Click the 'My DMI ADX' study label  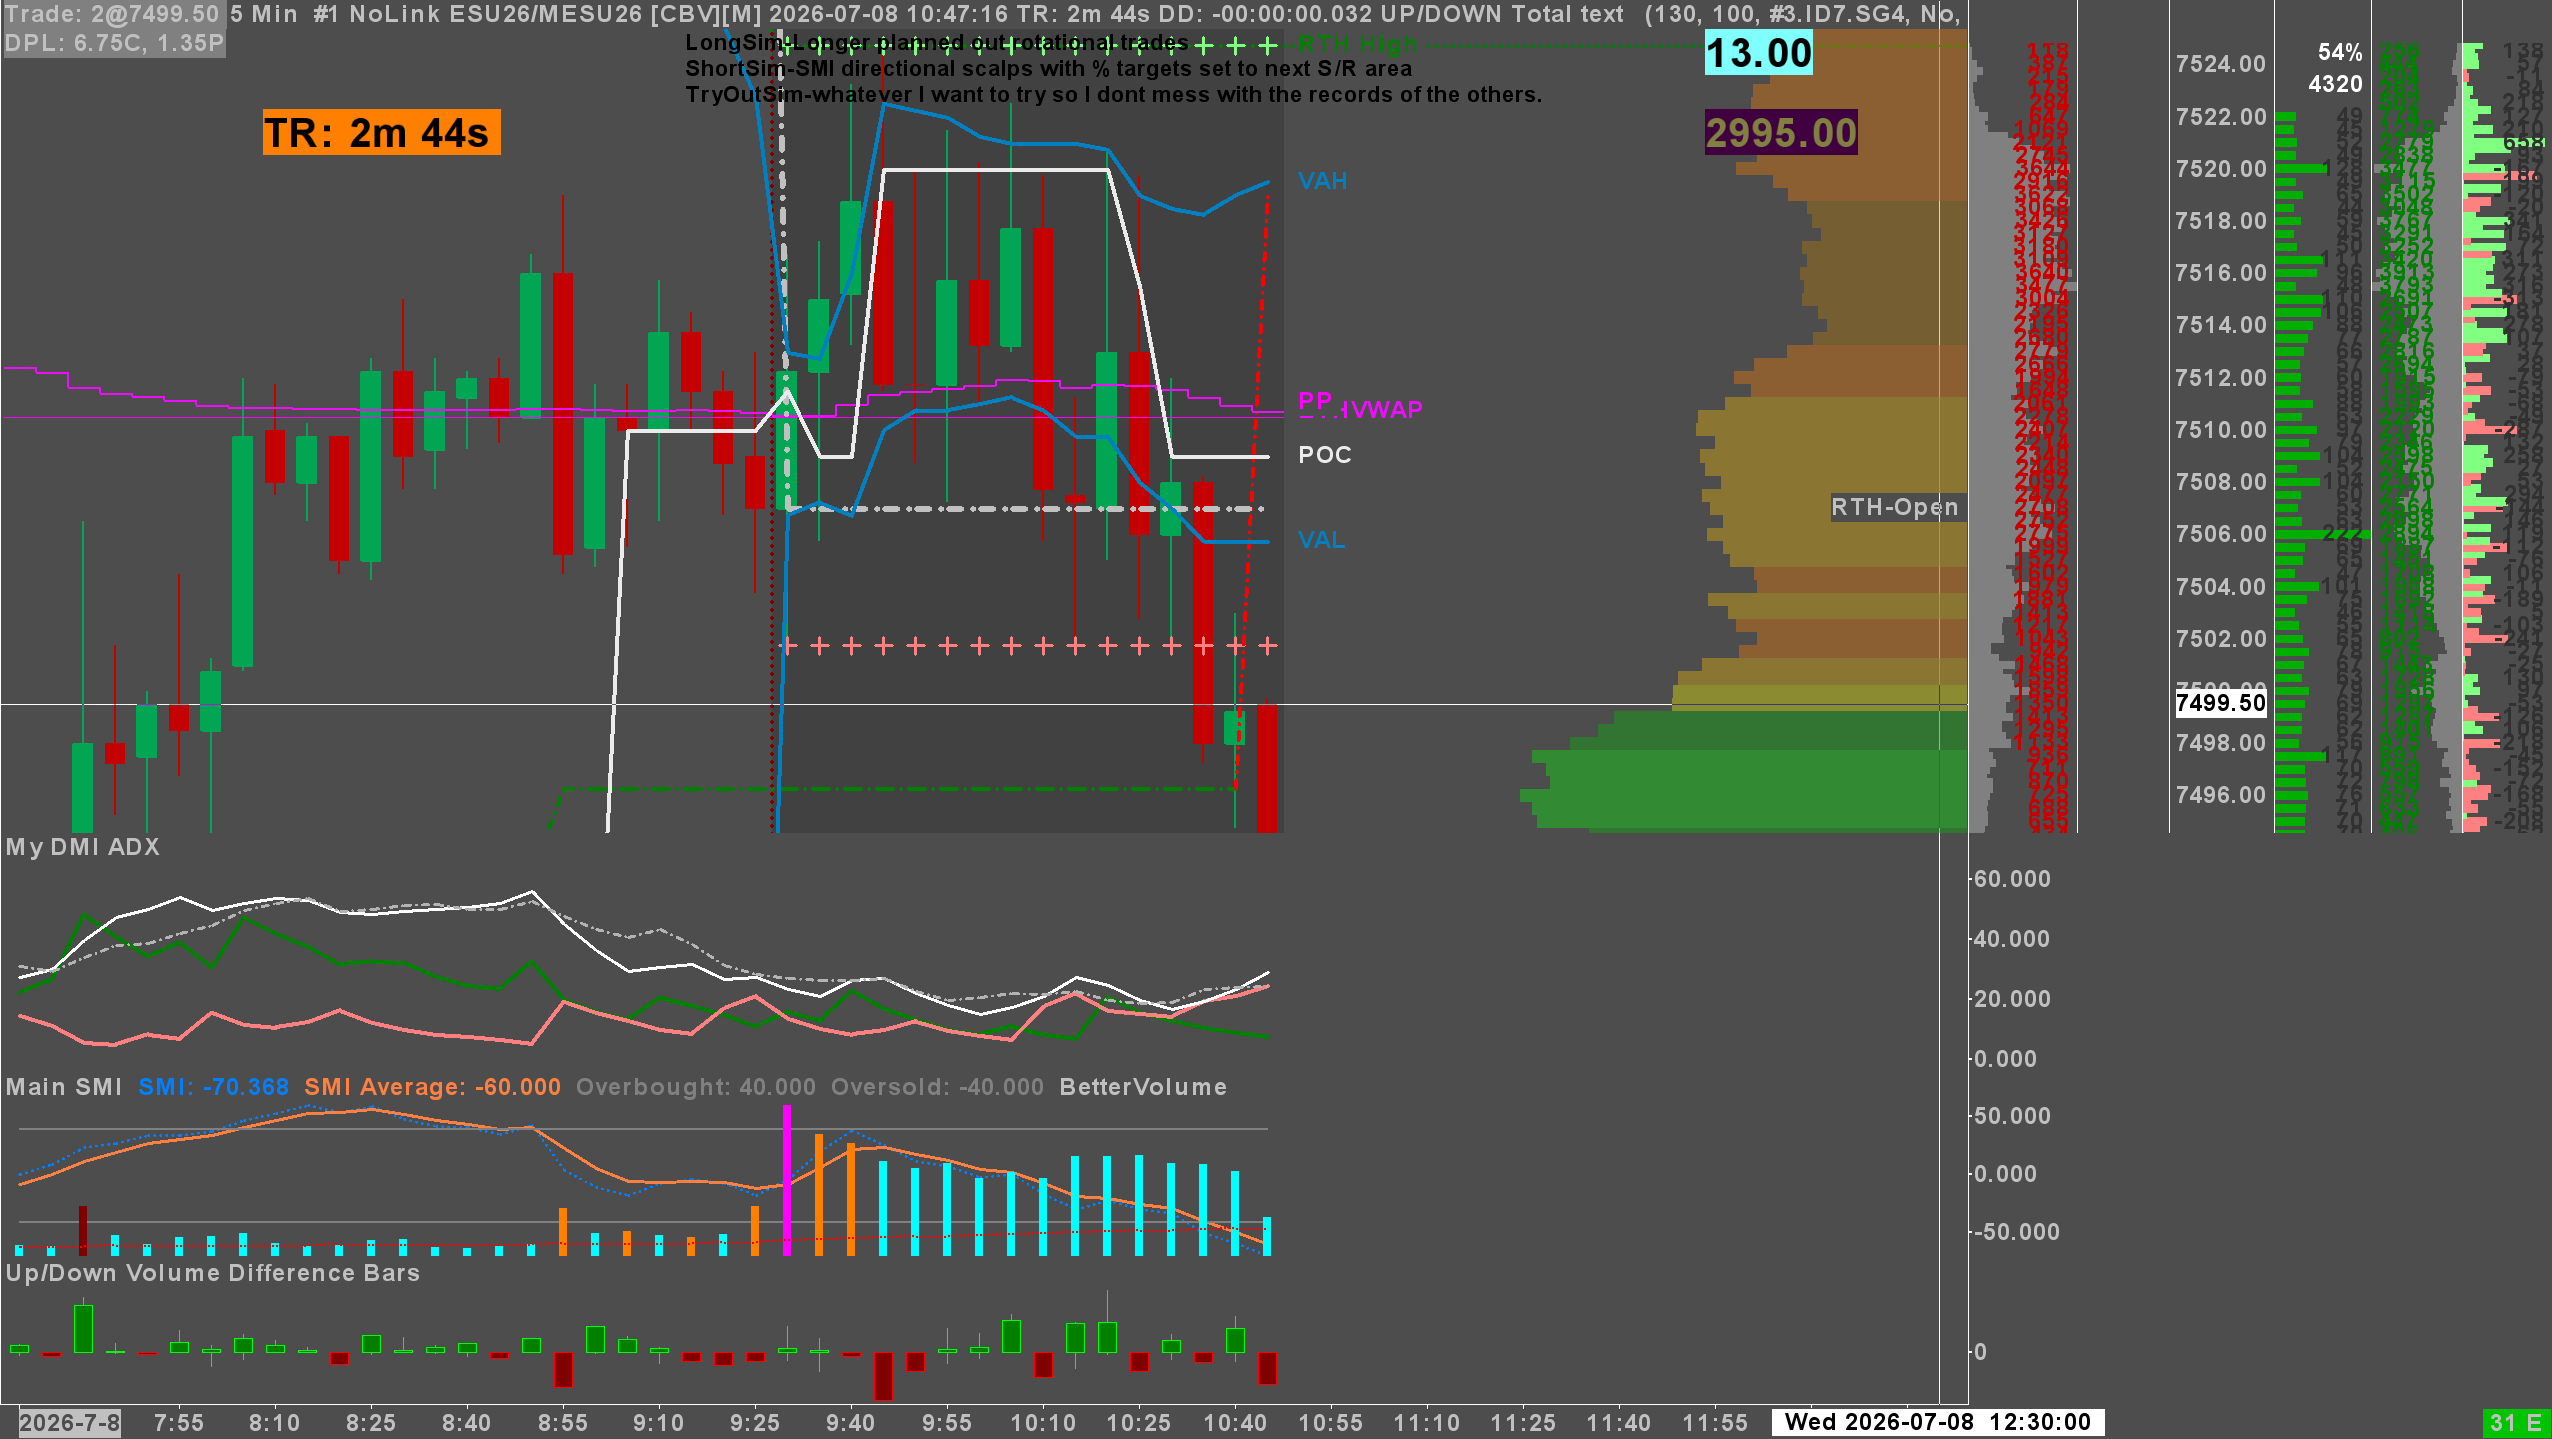coord(83,847)
